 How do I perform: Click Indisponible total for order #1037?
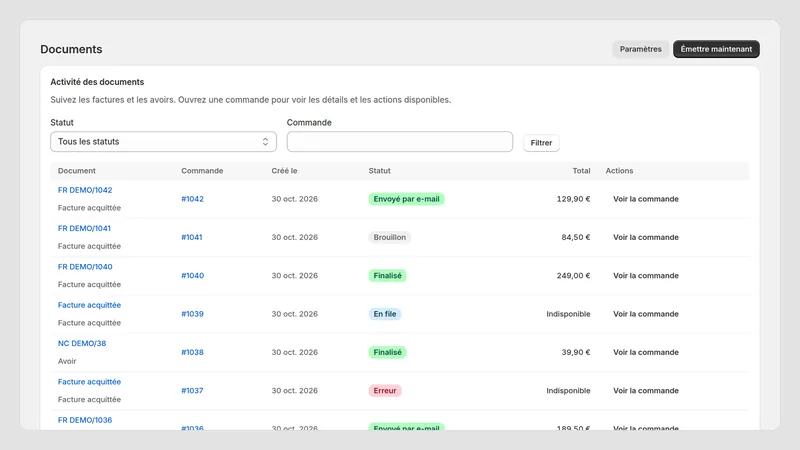point(568,390)
